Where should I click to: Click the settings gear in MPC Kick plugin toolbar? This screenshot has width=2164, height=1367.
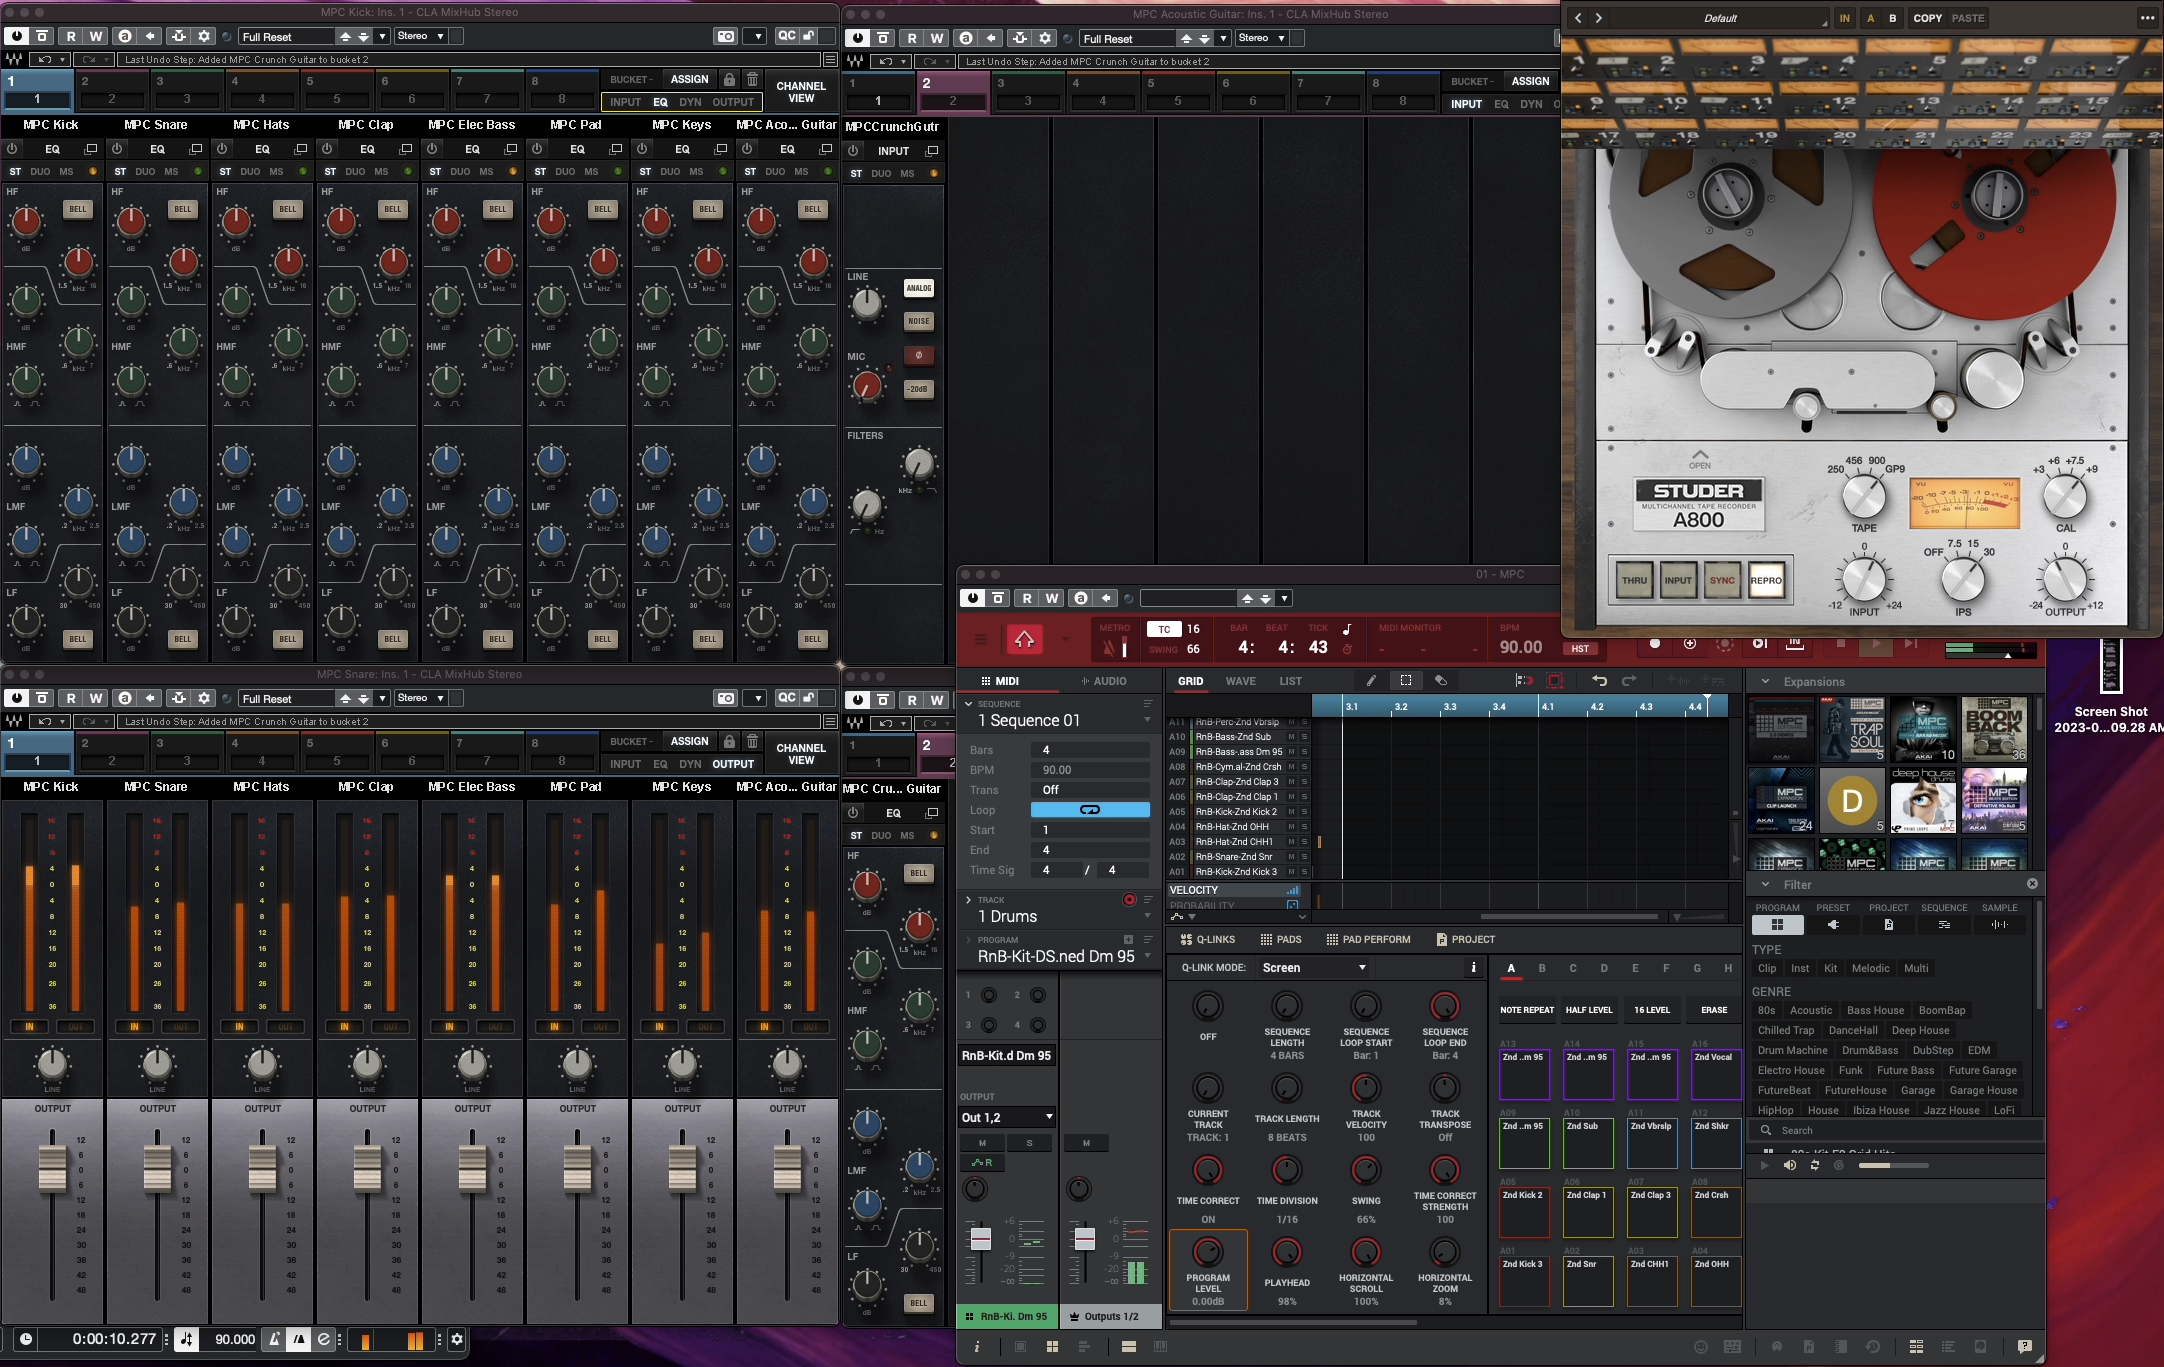click(x=205, y=36)
